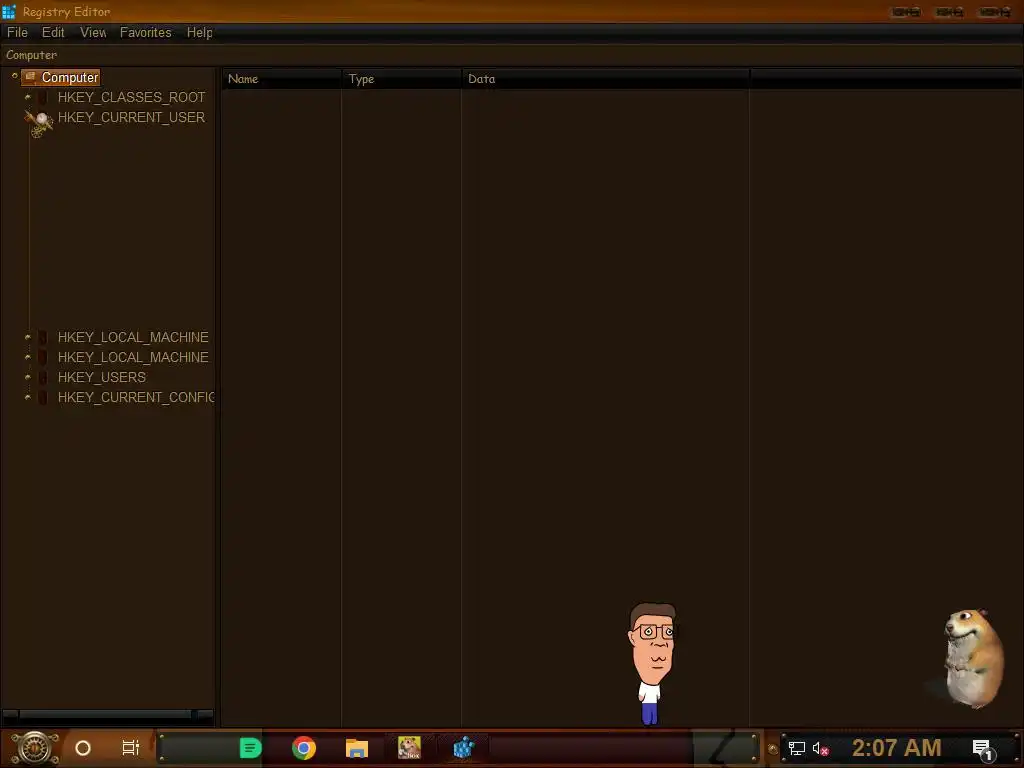Open the File menu

[17, 33]
